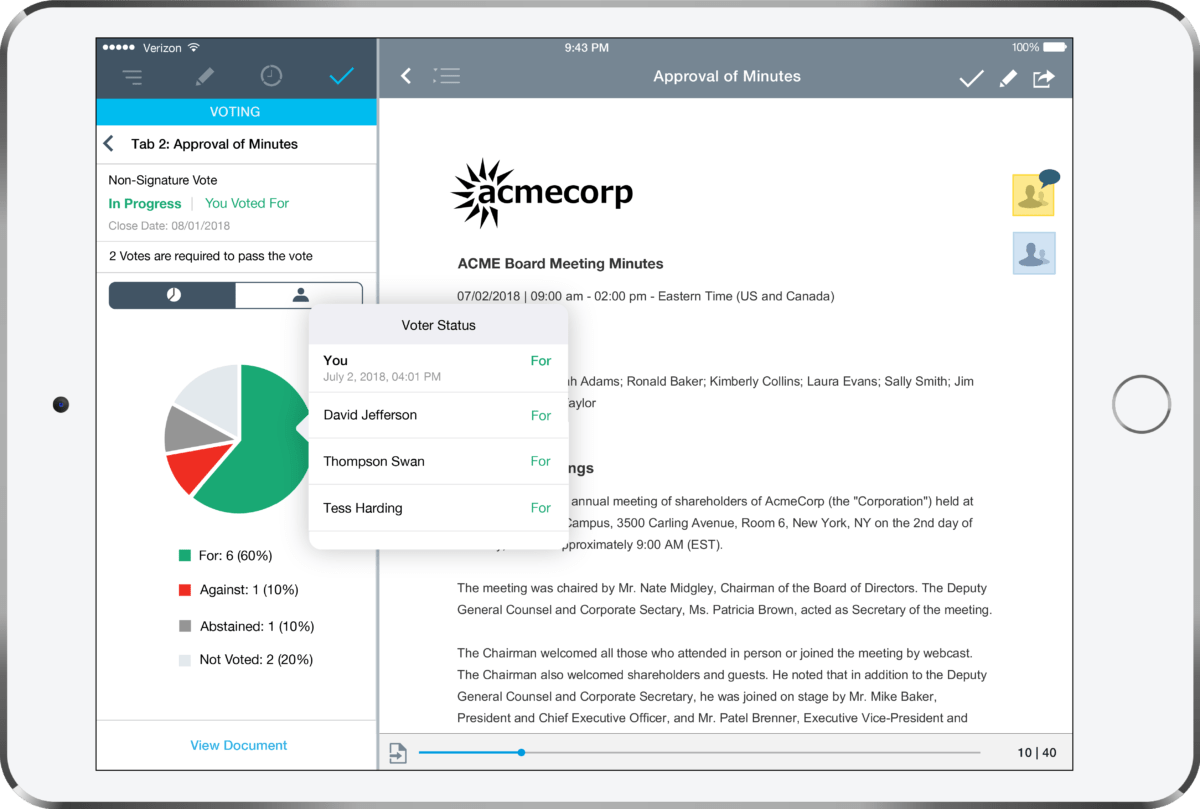
Task: Click the Abstained: 1 (10%) label
Action: click(257, 626)
